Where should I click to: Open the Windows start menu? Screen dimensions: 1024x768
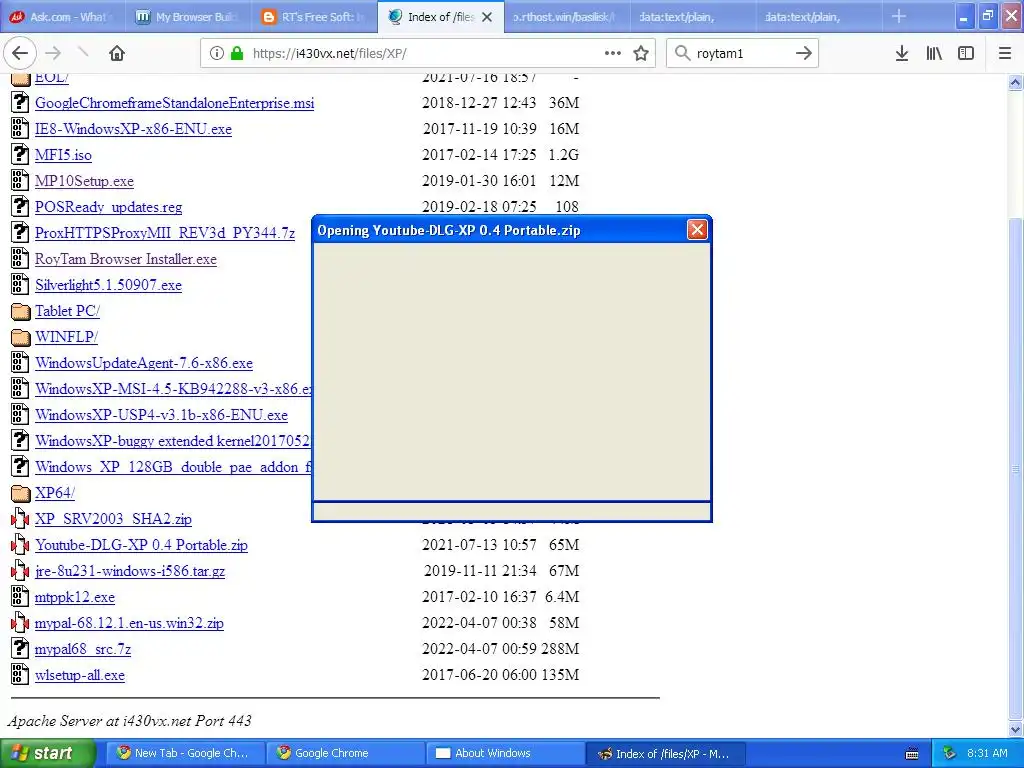48,753
